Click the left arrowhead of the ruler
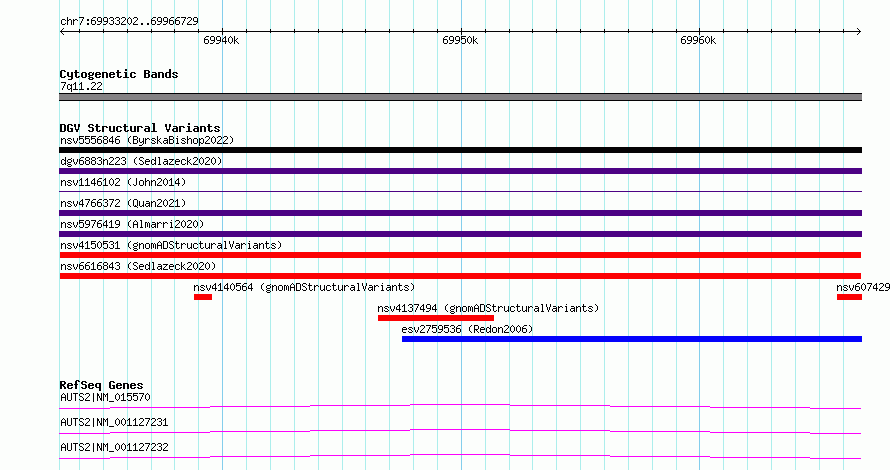Viewport: 890px width, 470px height. 62,32
